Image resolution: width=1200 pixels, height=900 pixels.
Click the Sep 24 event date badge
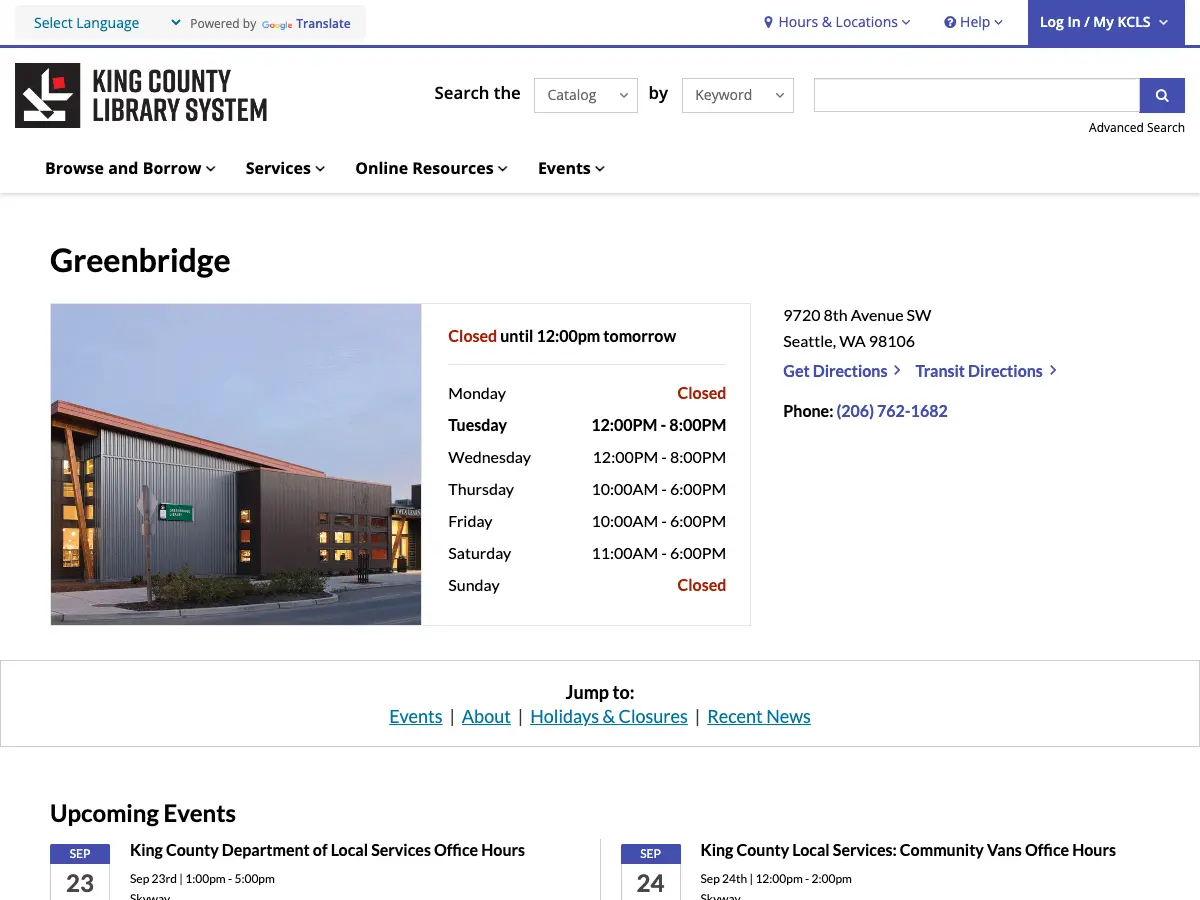point(651,872)
